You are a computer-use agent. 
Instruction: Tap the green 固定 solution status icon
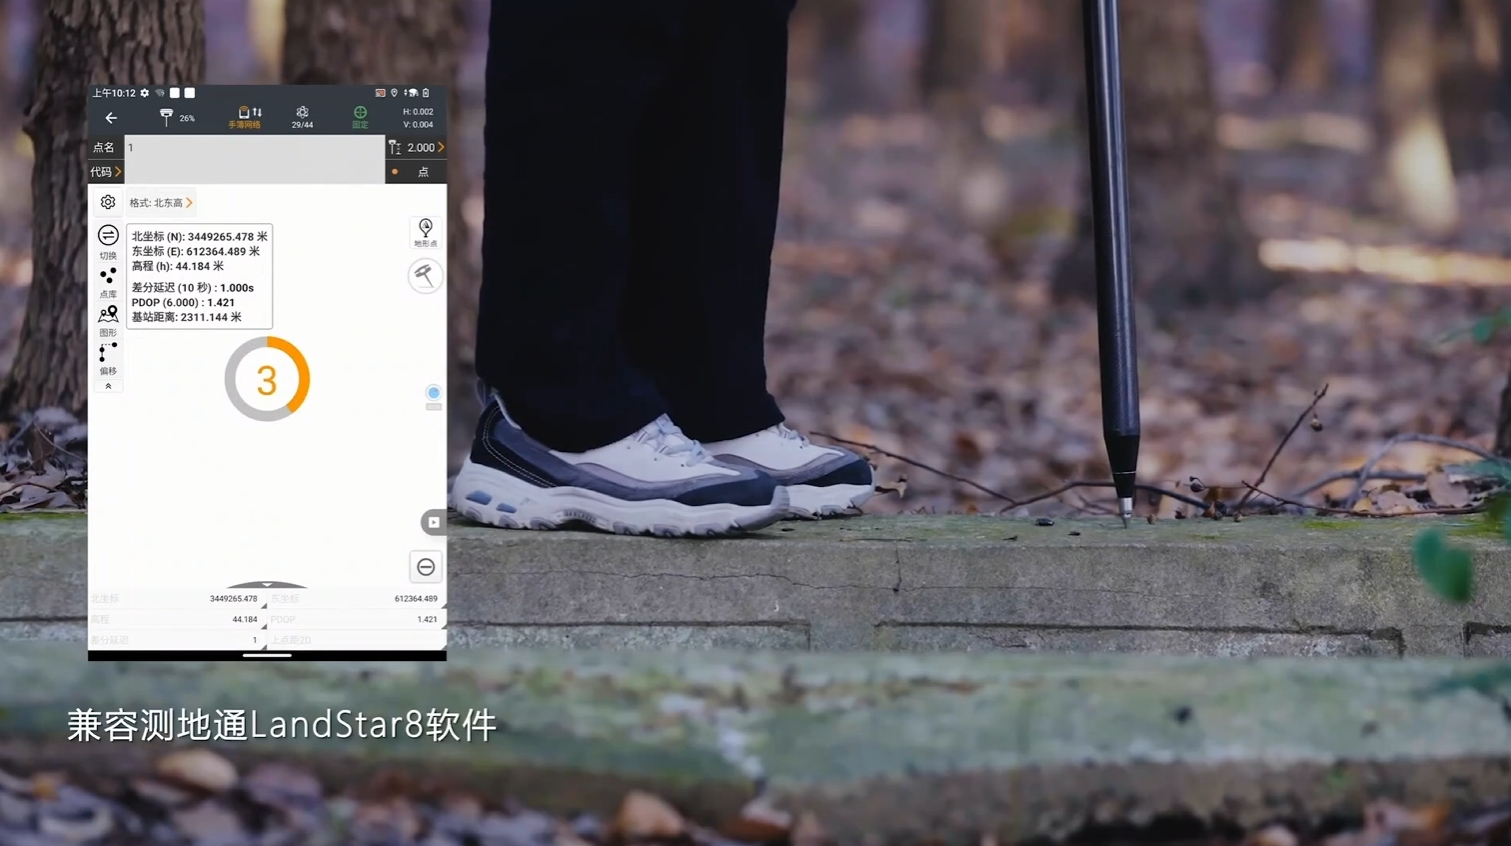pos(360,118)
